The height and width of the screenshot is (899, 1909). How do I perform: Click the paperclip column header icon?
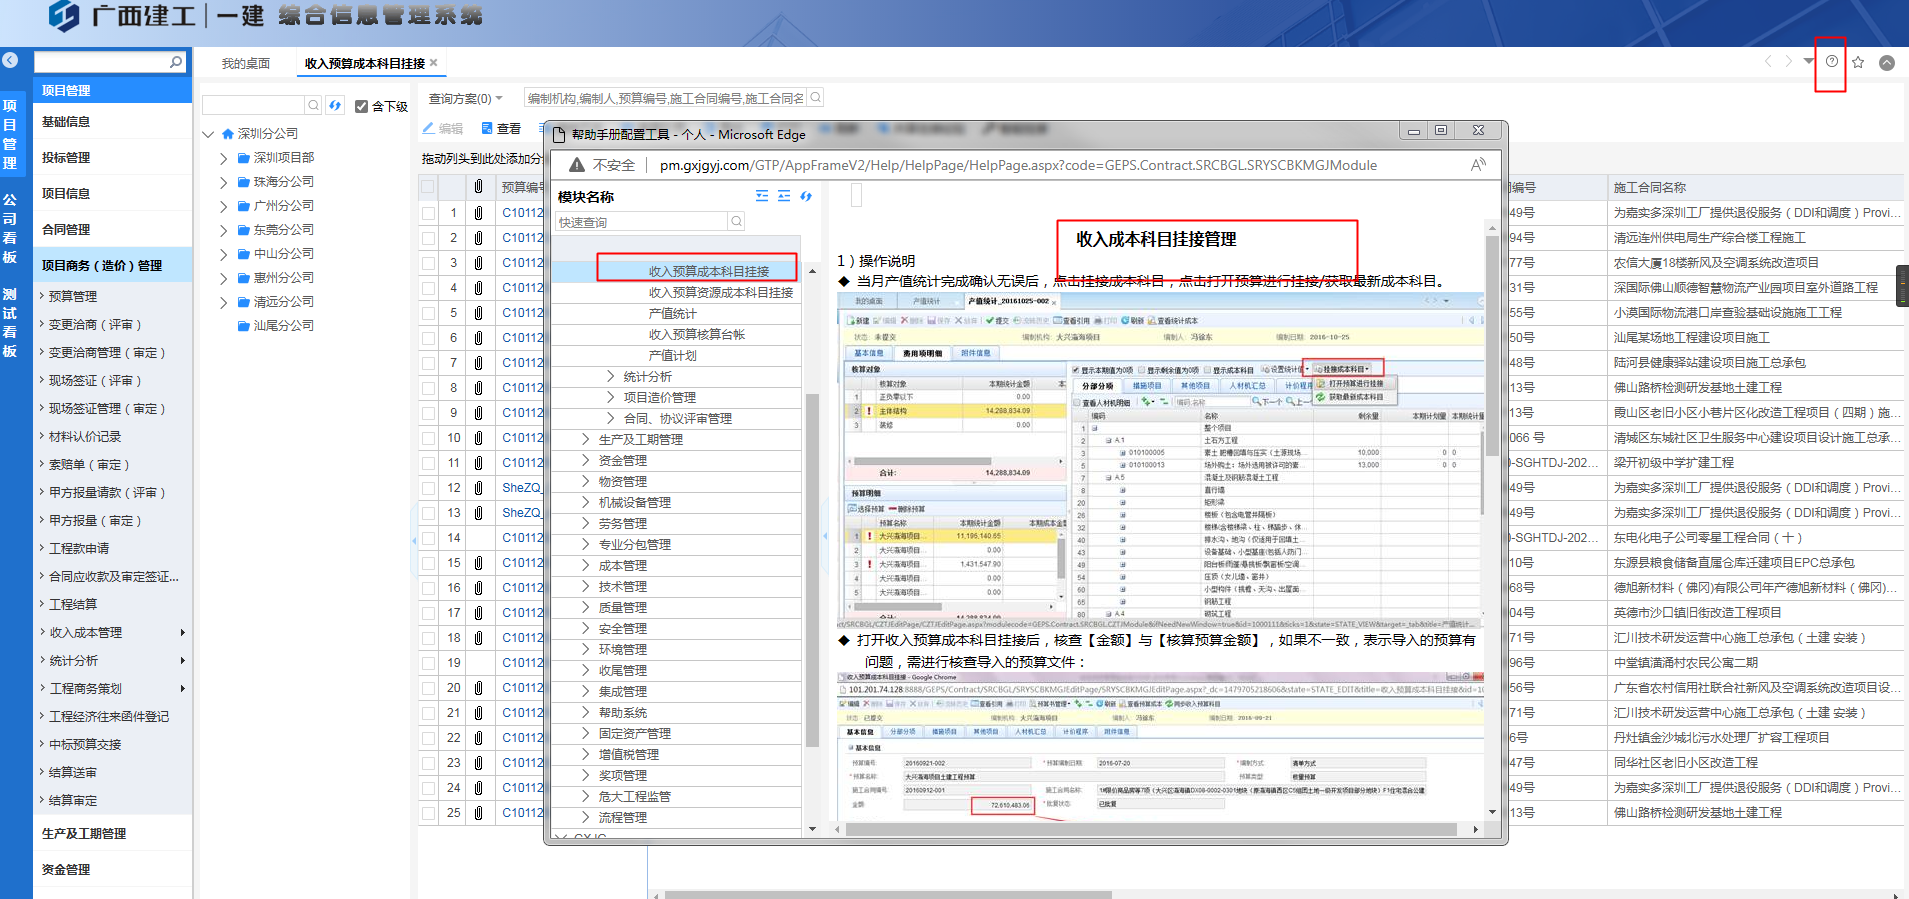coord(478,187)
